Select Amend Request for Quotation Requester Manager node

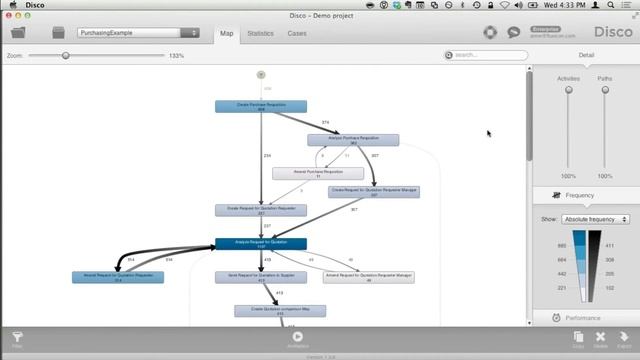(369, 277)
